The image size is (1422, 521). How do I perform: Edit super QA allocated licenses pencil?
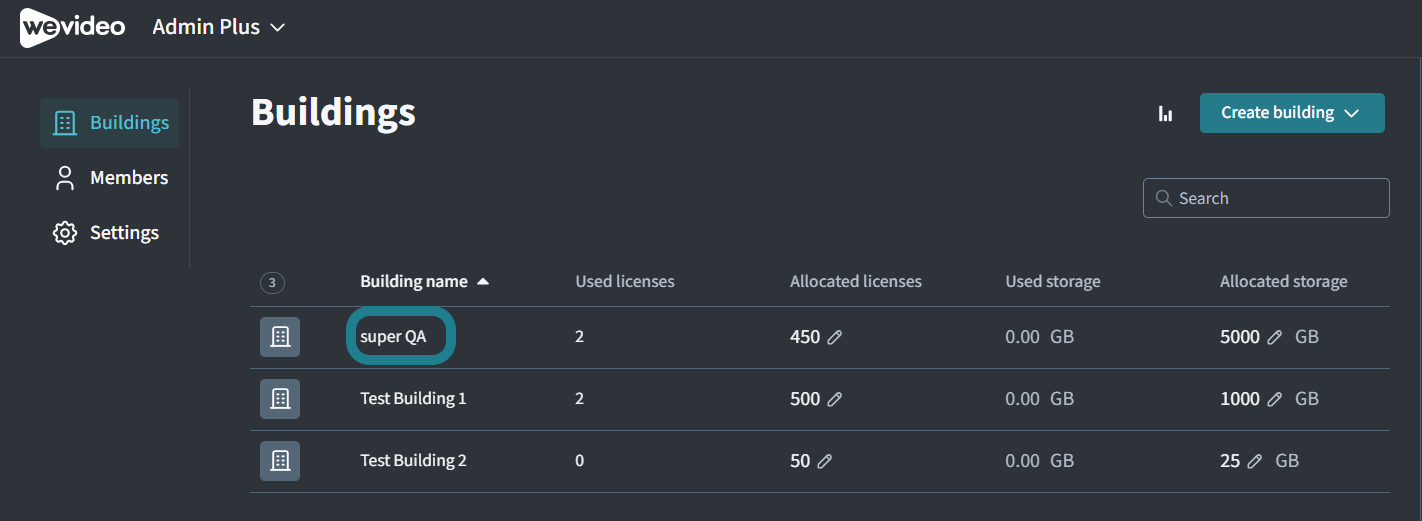pyautogui.click(x=835, y=338)
